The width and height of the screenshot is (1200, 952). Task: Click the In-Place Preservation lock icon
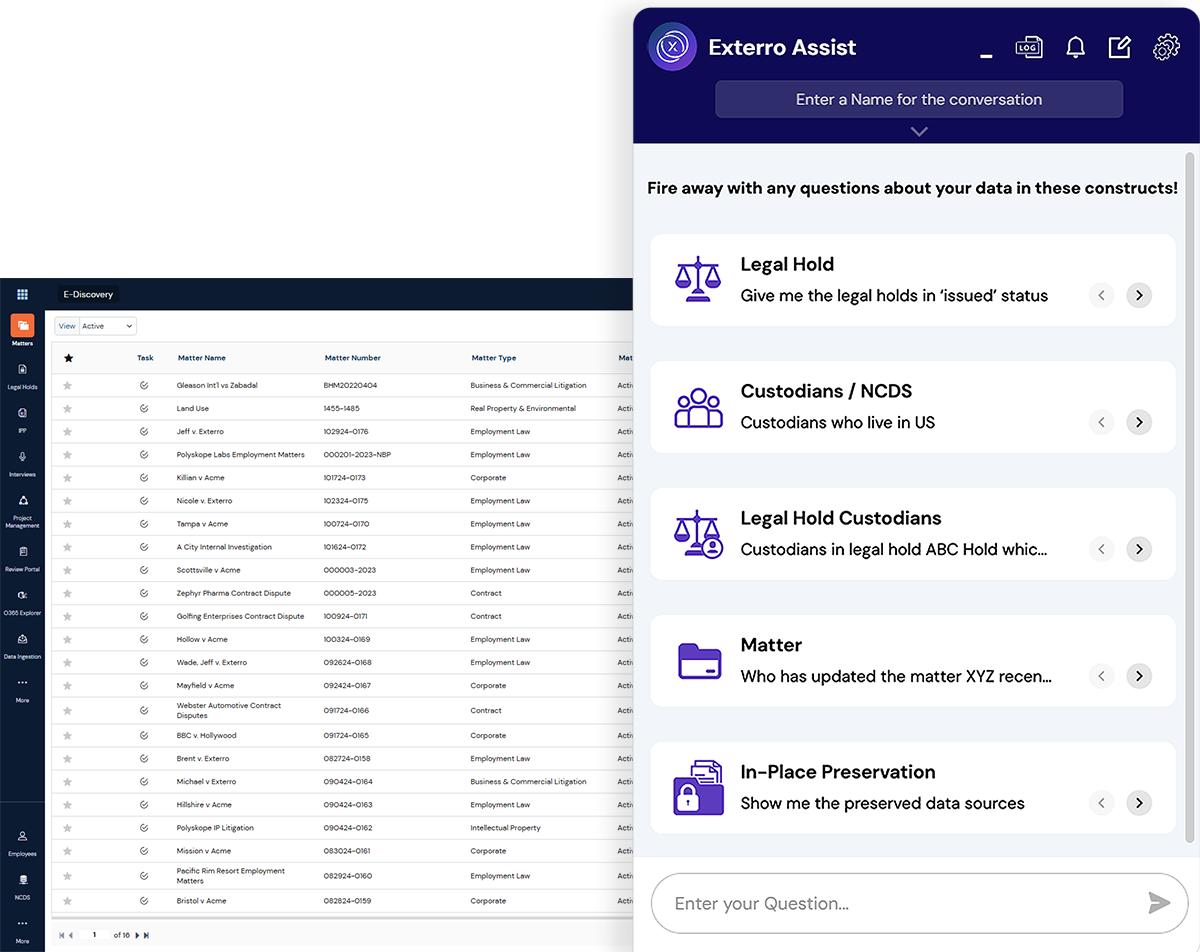click(x=698, y=788)
